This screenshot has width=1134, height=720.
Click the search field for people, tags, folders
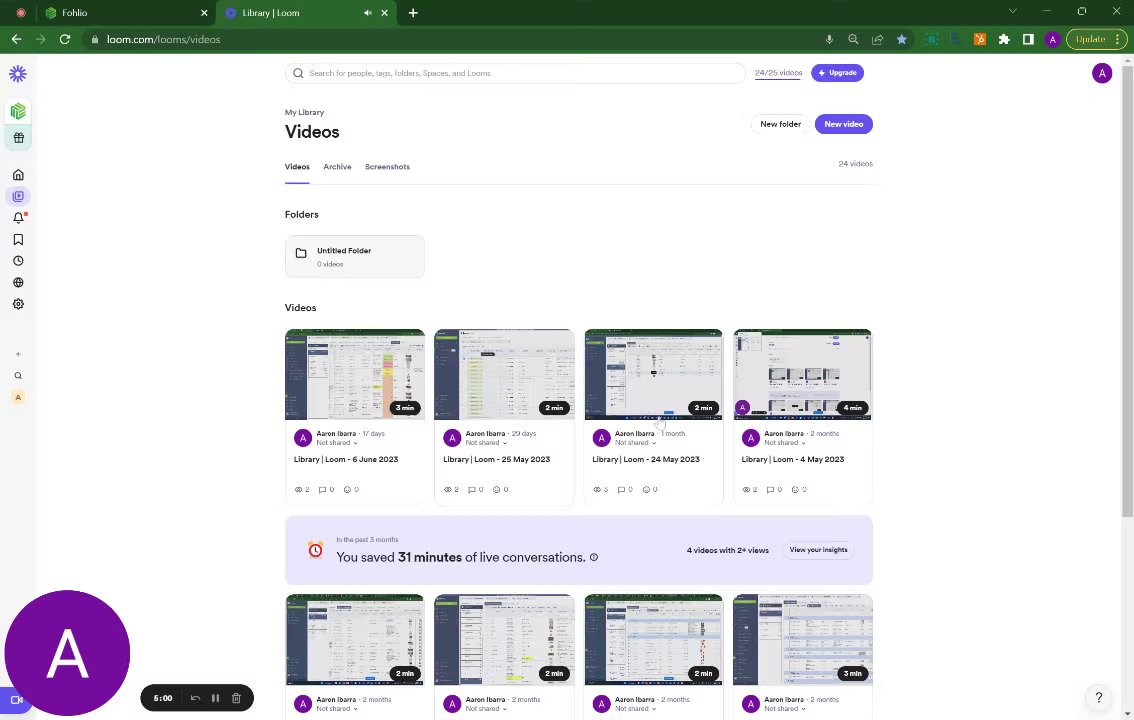[x=515, y=73]
